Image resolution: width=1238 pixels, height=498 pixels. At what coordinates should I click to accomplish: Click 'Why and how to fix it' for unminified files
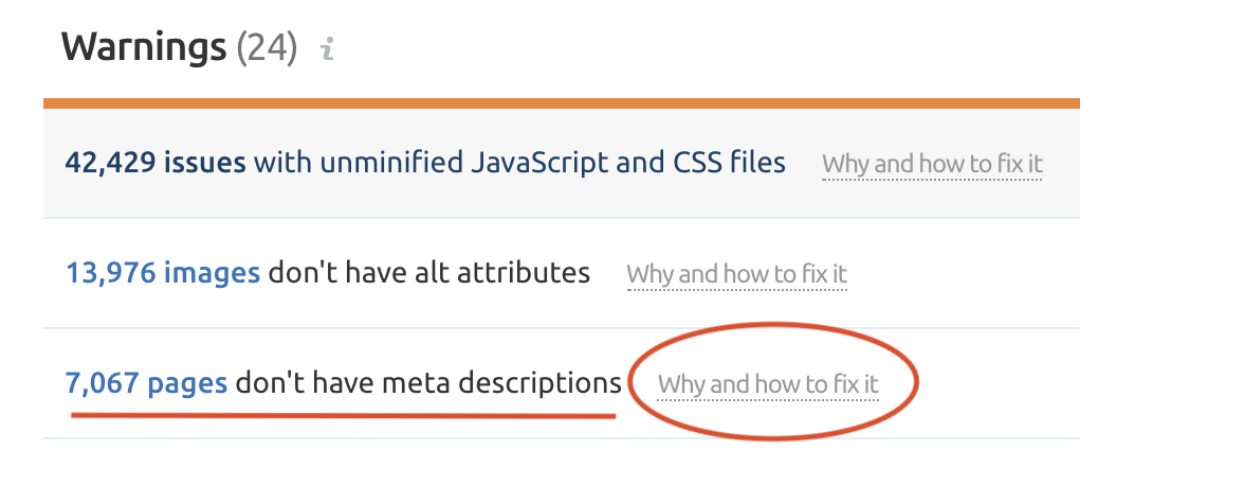click(x=932, y=164)
